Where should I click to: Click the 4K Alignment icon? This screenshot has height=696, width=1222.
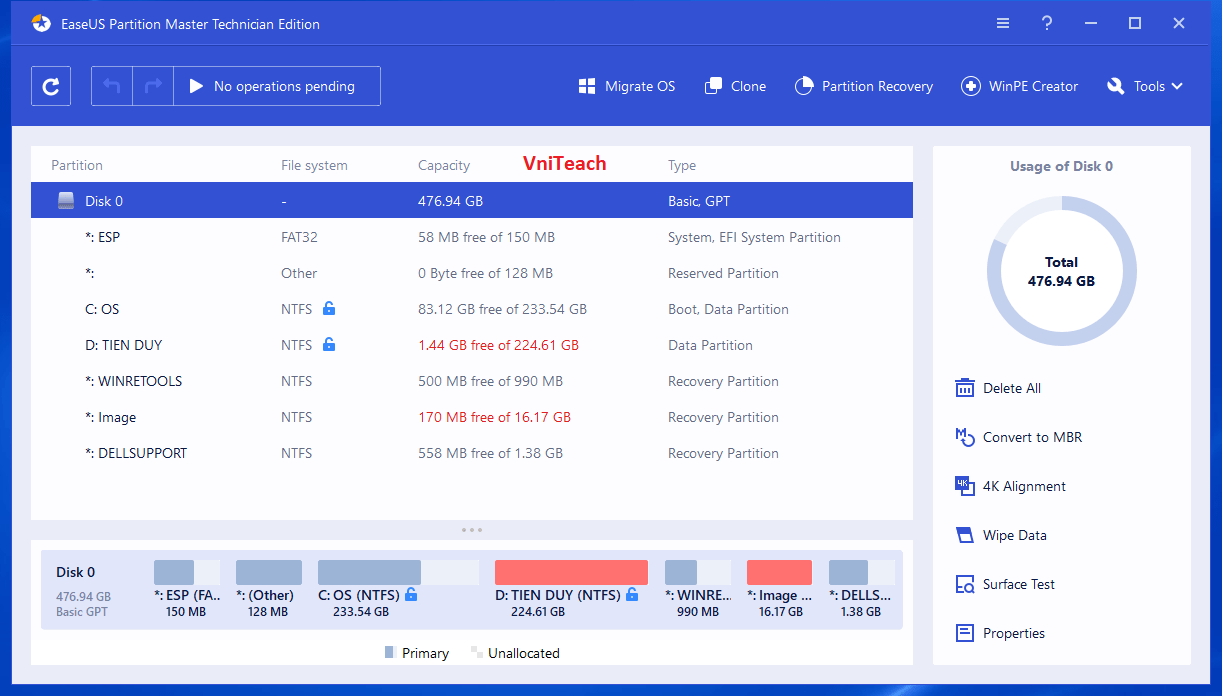pos(965,486)
